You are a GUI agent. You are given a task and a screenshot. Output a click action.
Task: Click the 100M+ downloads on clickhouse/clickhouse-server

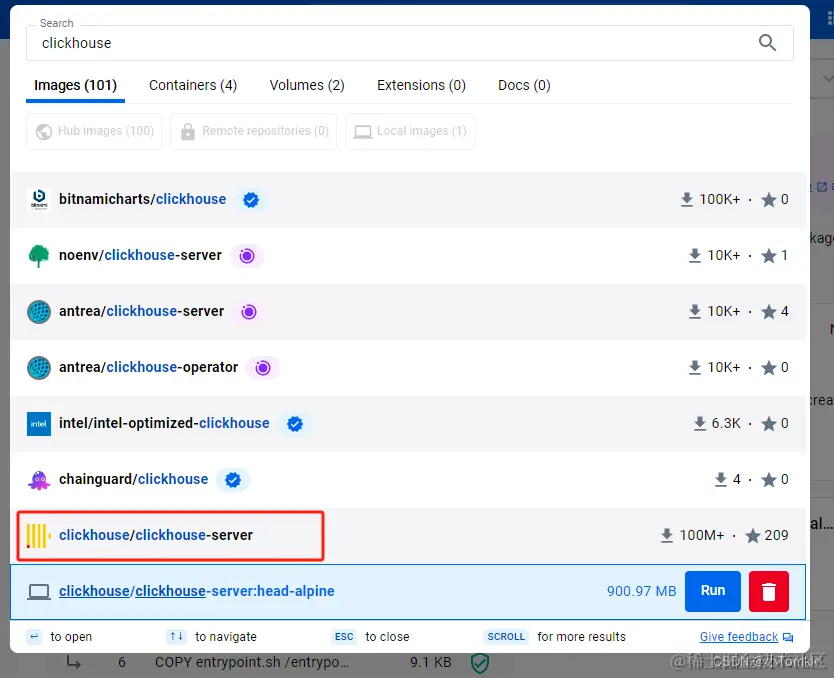point(702,535)
